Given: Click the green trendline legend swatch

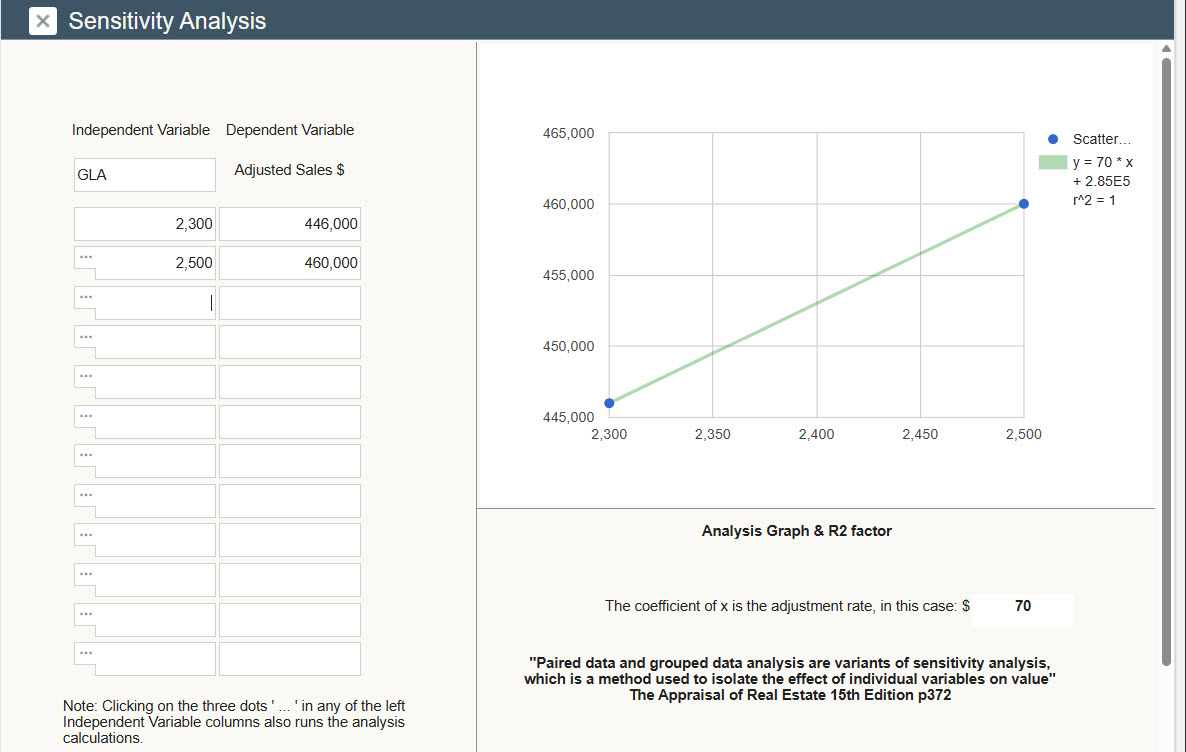Looking at the screenshot, I should point(1052,161).
